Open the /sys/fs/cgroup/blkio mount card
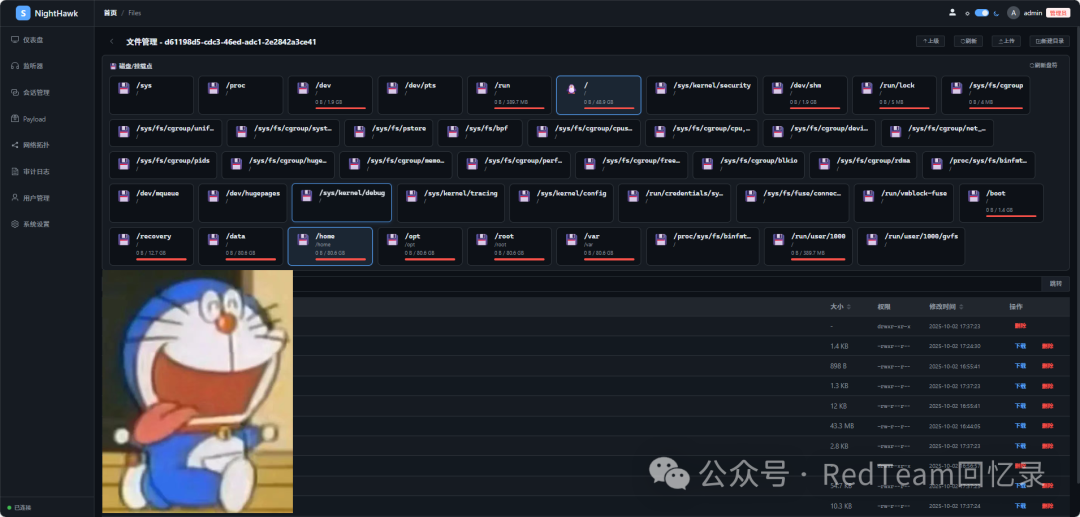 [749, 165]
